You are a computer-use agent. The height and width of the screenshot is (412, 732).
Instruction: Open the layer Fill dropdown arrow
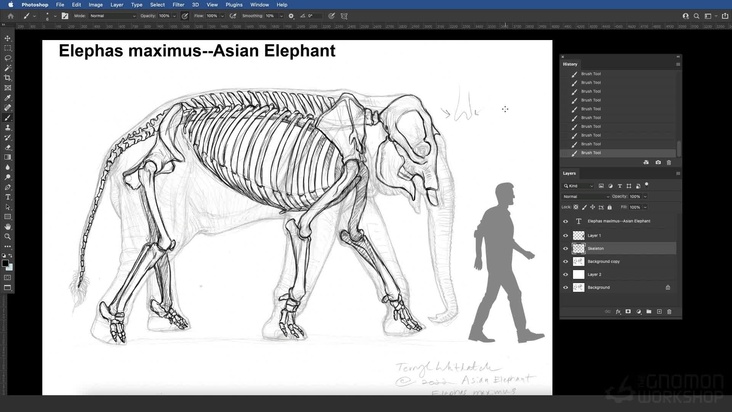pos(646,207)
